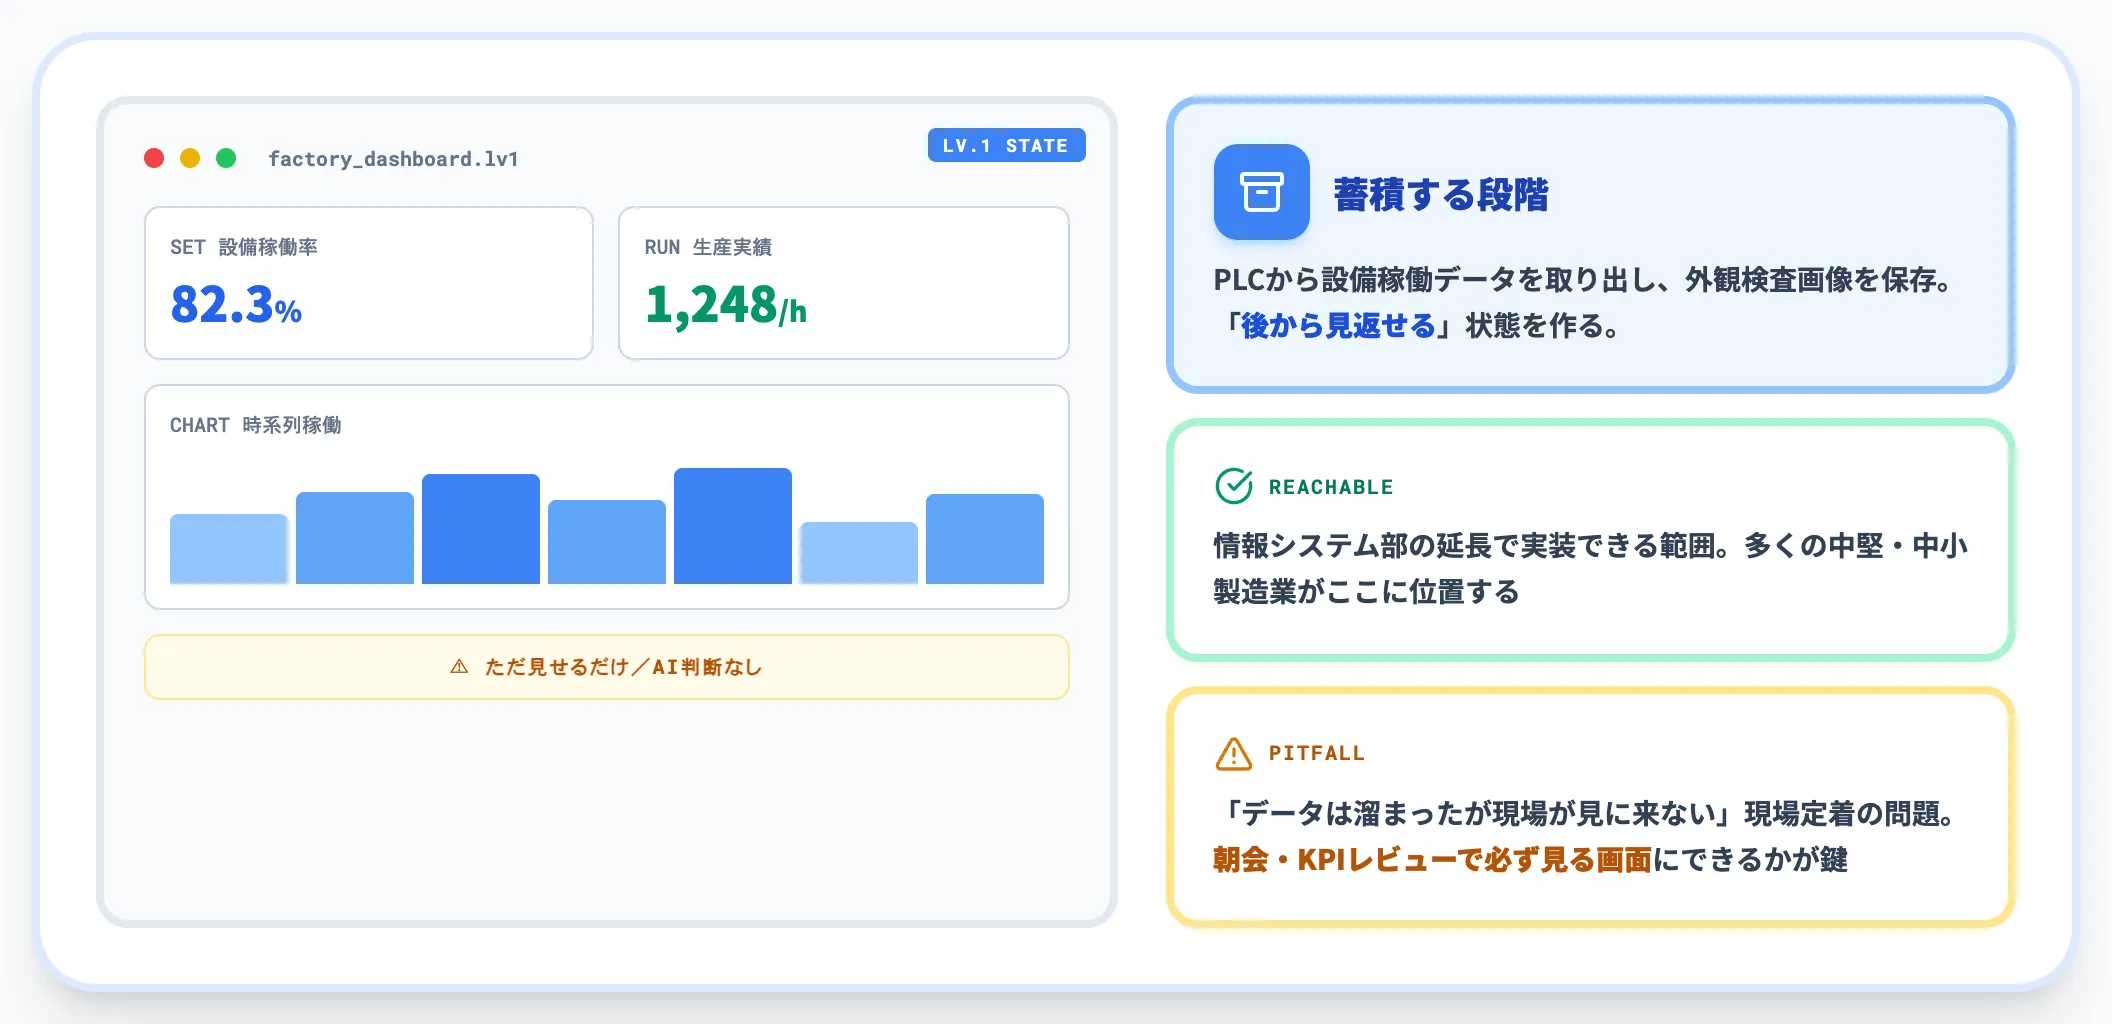Open the RUN 生産実績 card
The width and height of the screenshot is (2112, 1024).
(x=844, y=283)
